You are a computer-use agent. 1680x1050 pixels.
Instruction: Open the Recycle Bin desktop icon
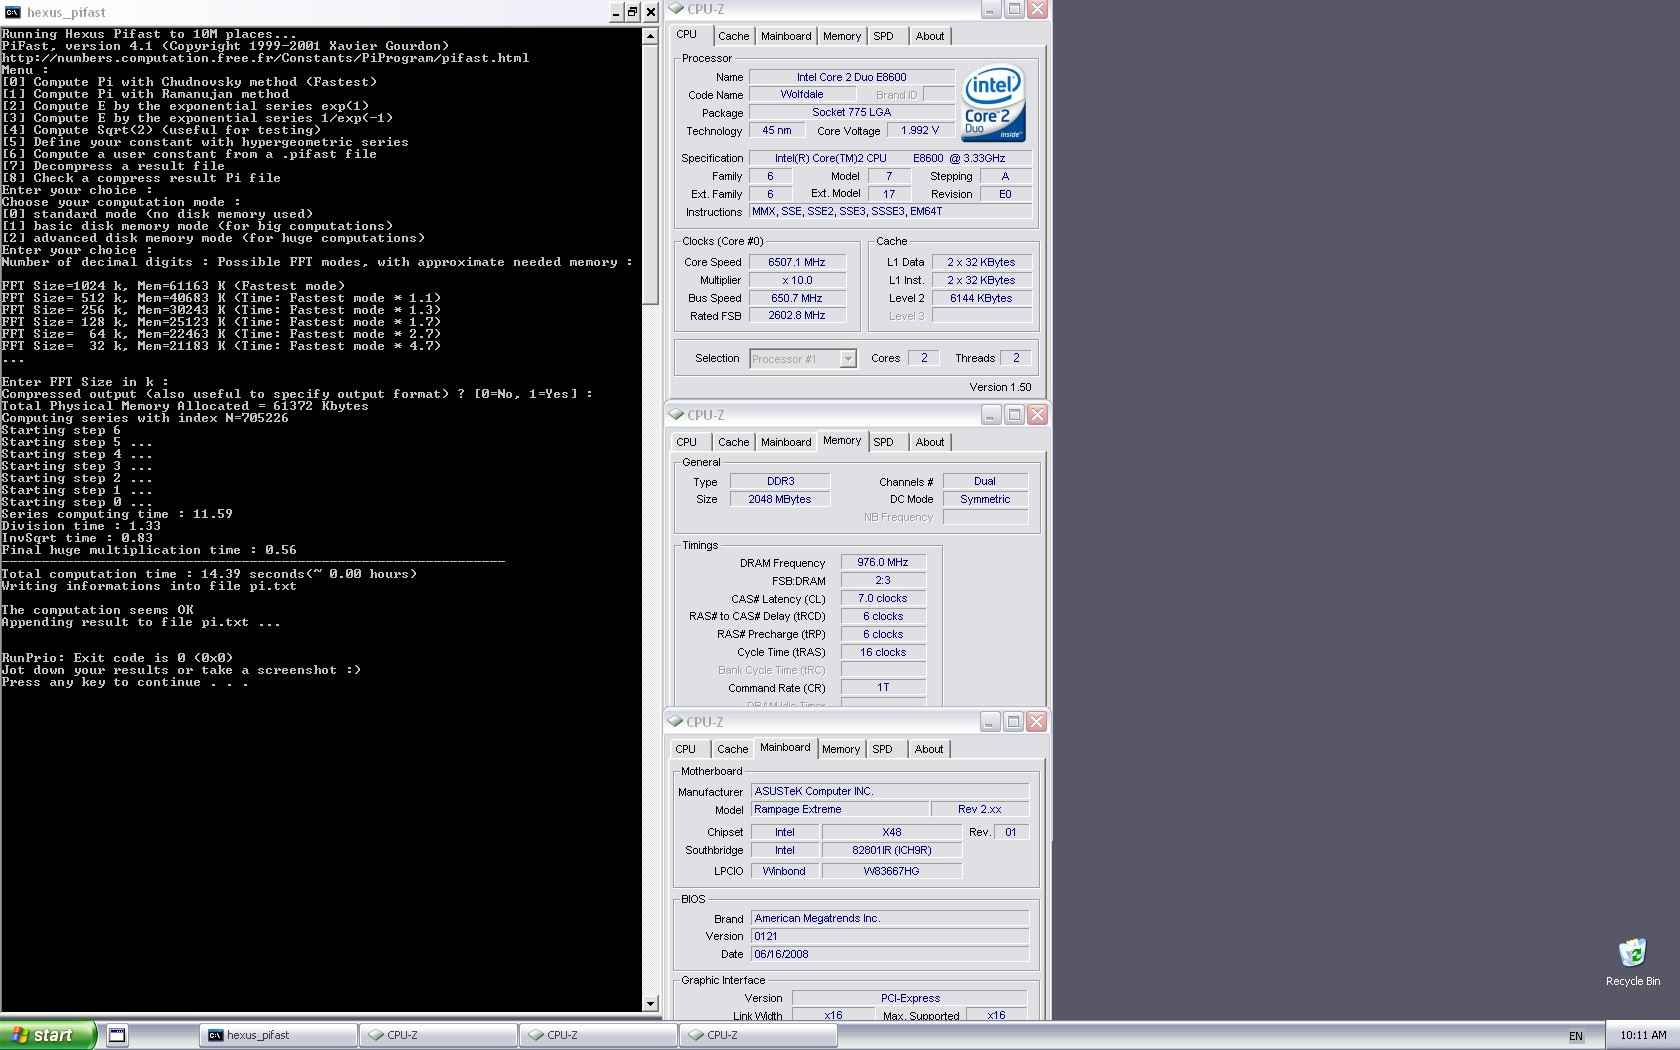click(1632, 962)
